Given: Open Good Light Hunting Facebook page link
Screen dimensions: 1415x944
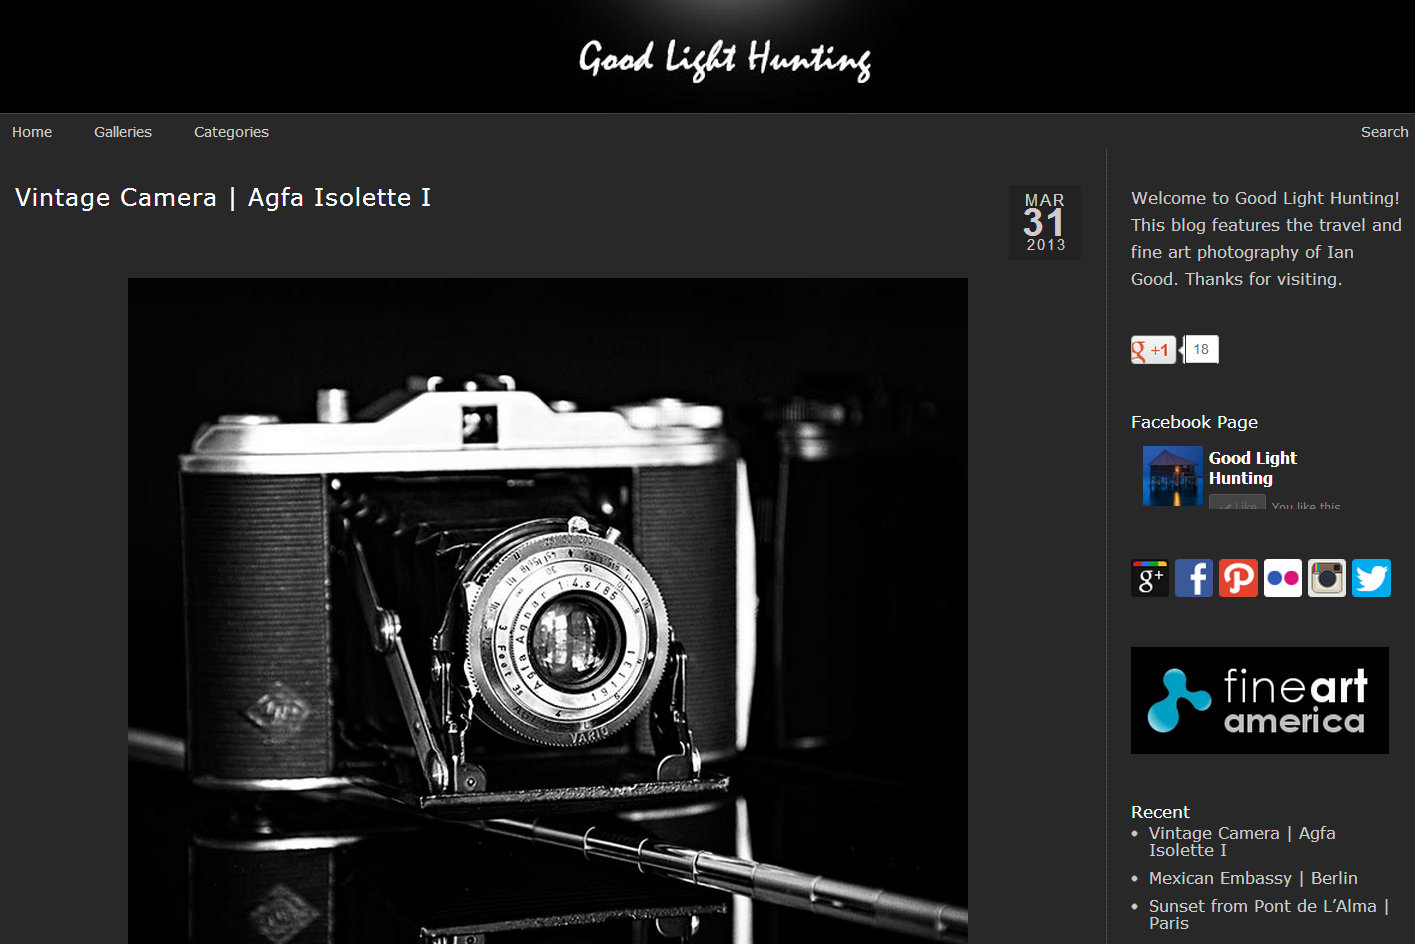Looking at the screenshot, I should (x=1253, y=468).
